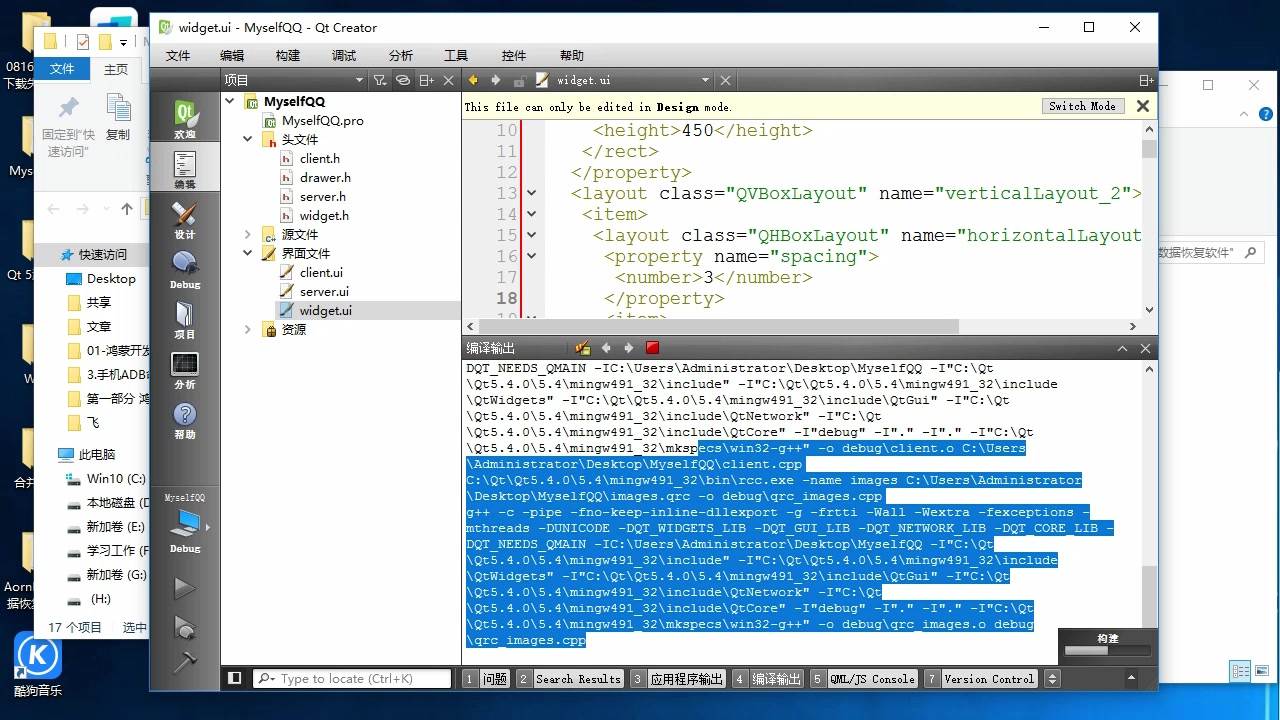Show the QML/JS Console pane
The image size is (1280, 720).
coord(864,679)
